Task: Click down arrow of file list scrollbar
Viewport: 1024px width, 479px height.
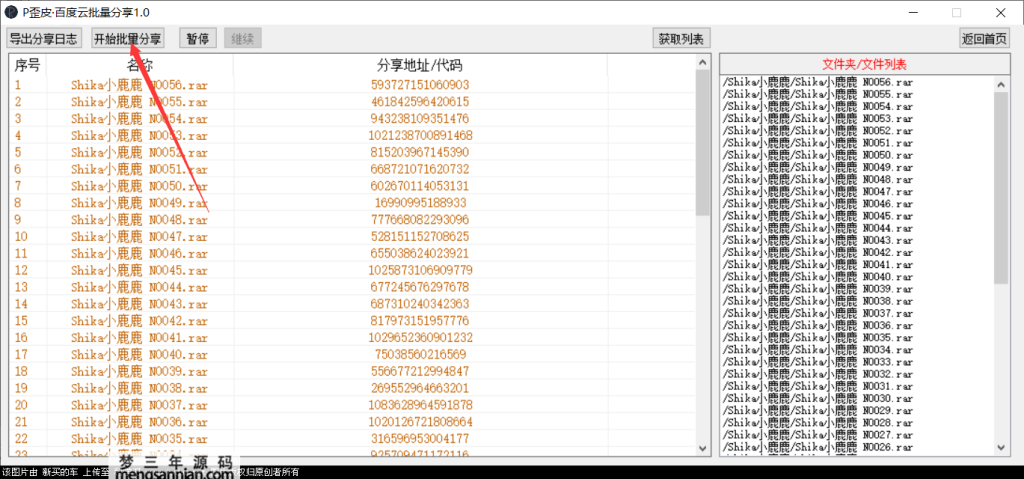Action: point(1002,448)
